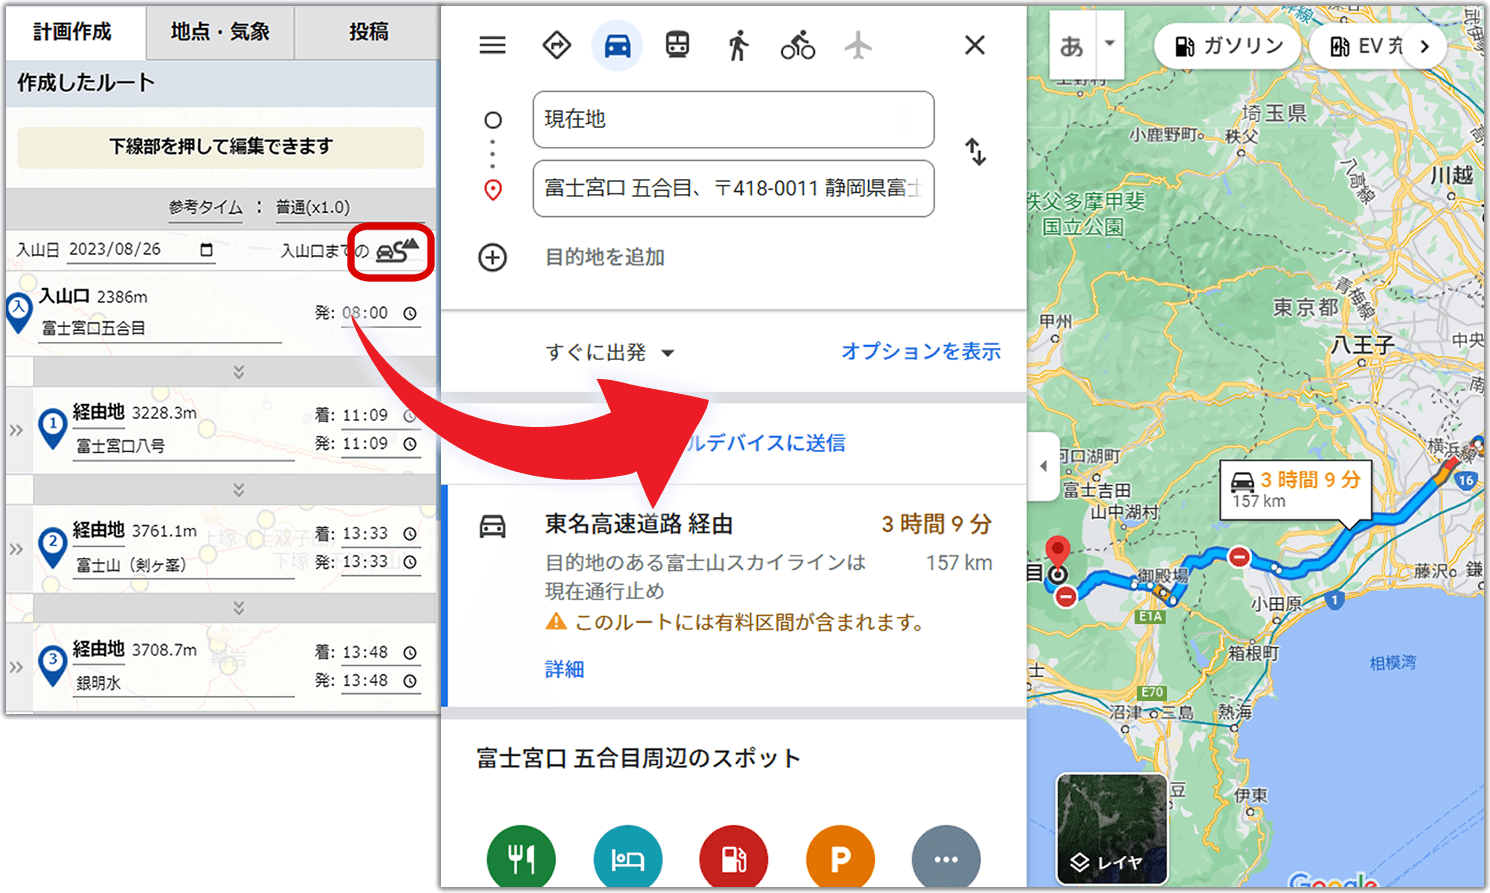Collapse the Google Maps side panel
This screenshot has width=1490, height=893.
[x=1043, y=466]
